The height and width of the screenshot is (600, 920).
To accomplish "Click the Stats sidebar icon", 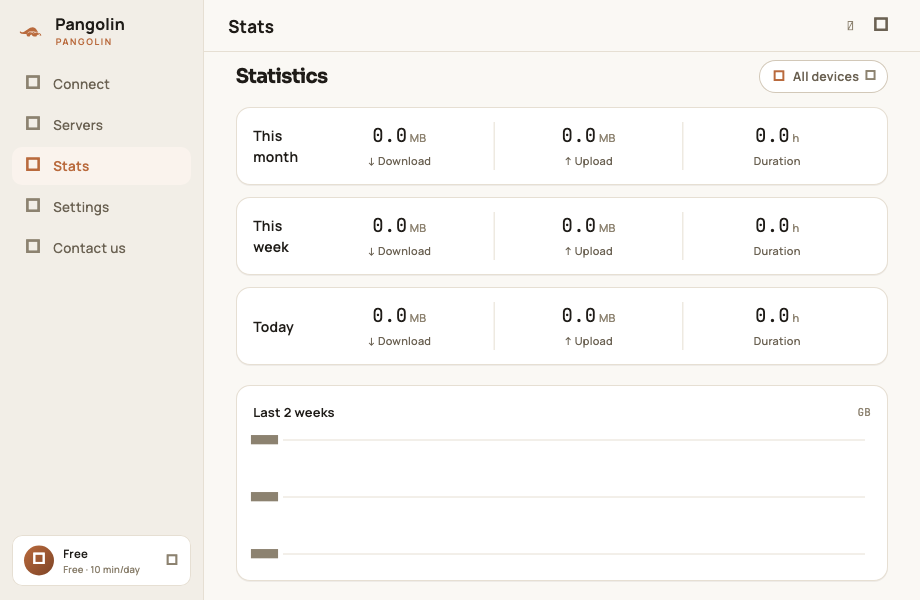I will pyautogui.click(x=33, y=165).
